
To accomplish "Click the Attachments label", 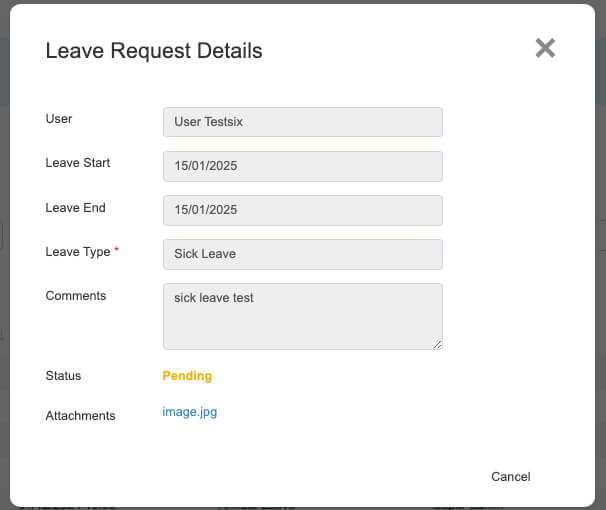I will 80,416.
